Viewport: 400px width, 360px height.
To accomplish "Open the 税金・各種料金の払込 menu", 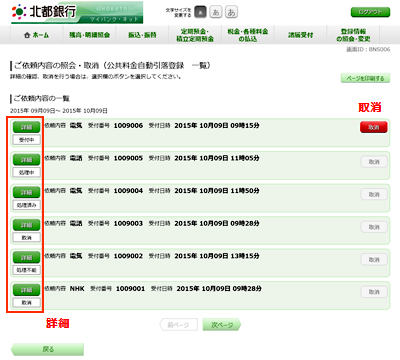I will tap(248, 35).
